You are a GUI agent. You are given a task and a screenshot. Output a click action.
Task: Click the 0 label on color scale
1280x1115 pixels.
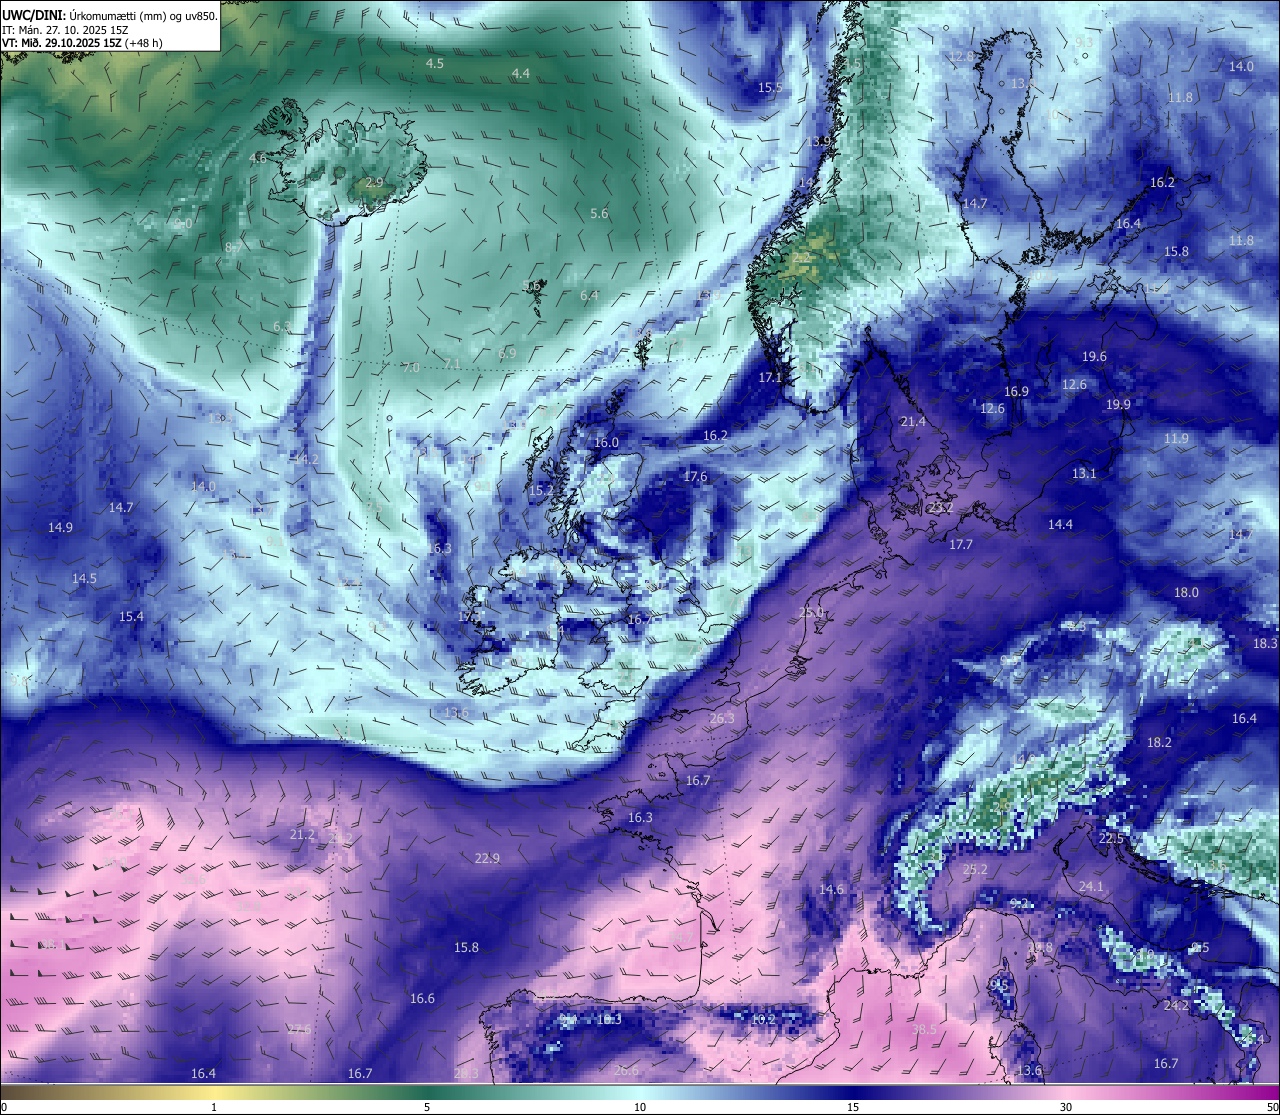point(4,1107)
